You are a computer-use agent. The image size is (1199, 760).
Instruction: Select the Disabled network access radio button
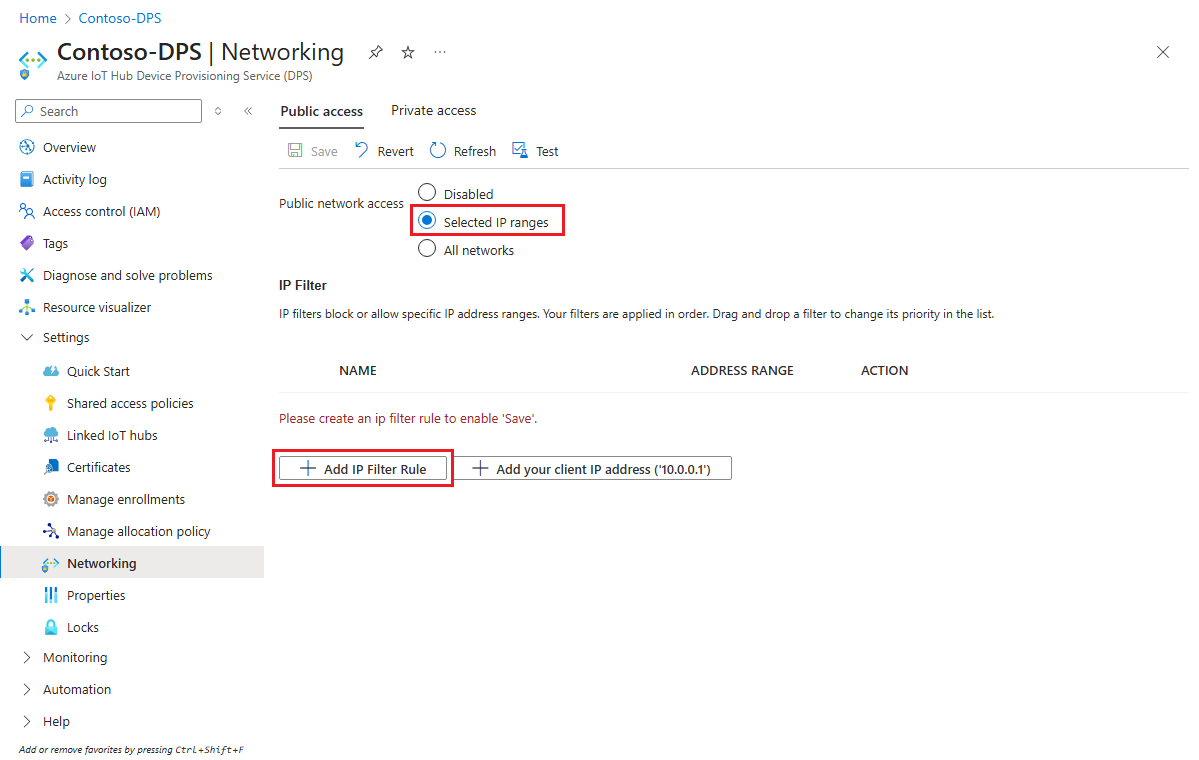point(427,192)
